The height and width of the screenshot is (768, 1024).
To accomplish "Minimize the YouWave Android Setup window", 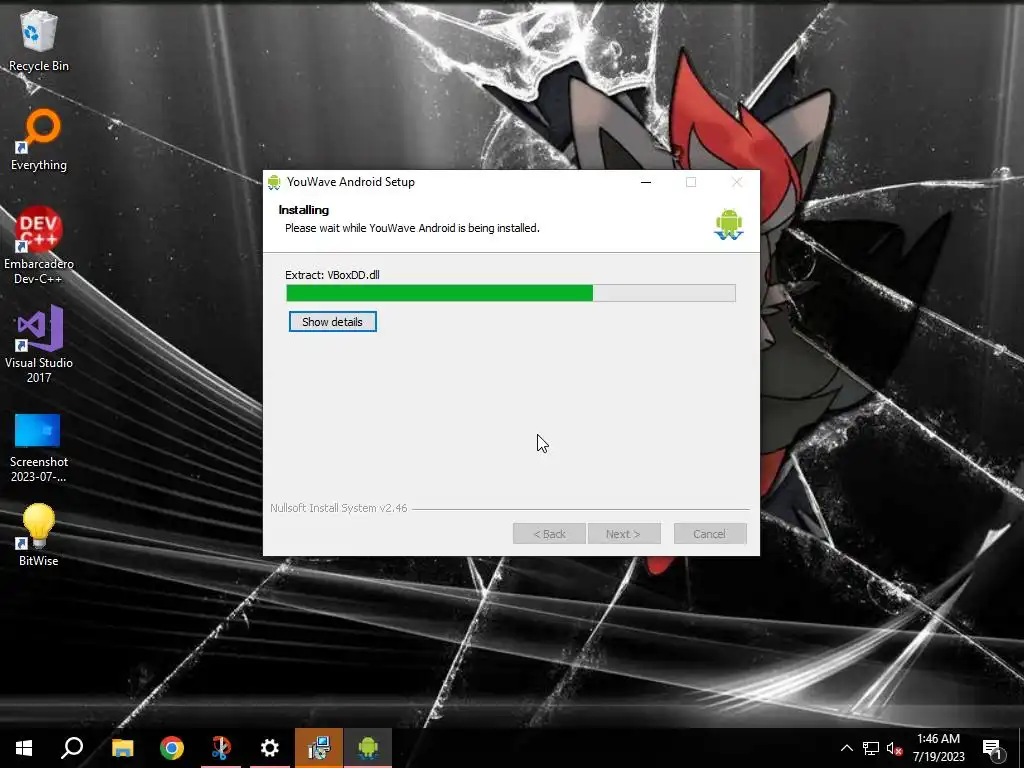I will (x=646, y=182).
